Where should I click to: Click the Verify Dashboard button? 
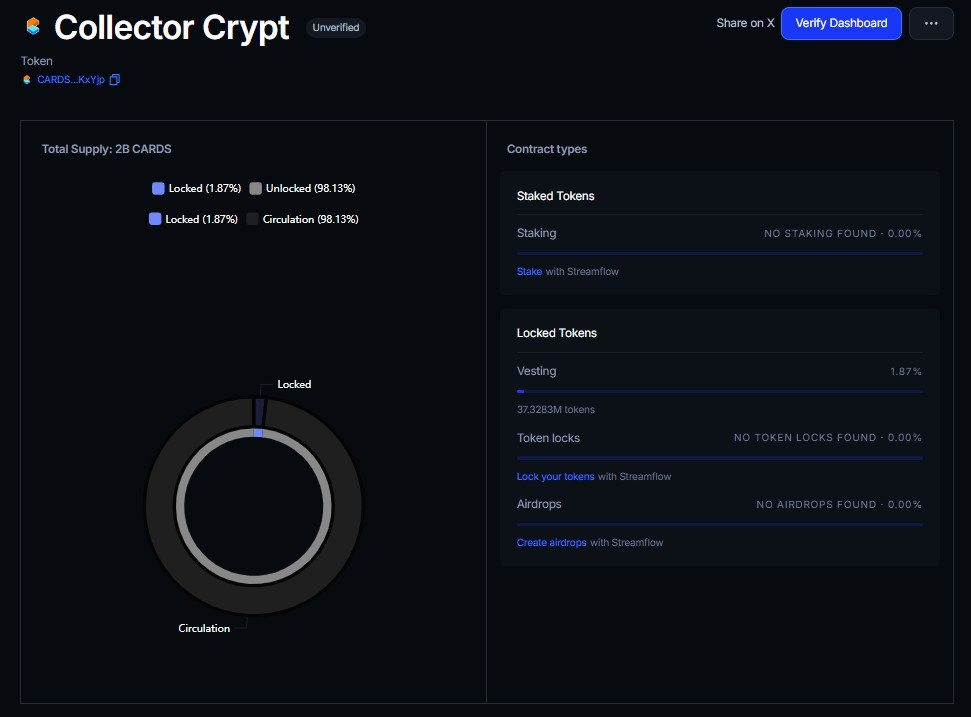[841, 24]
